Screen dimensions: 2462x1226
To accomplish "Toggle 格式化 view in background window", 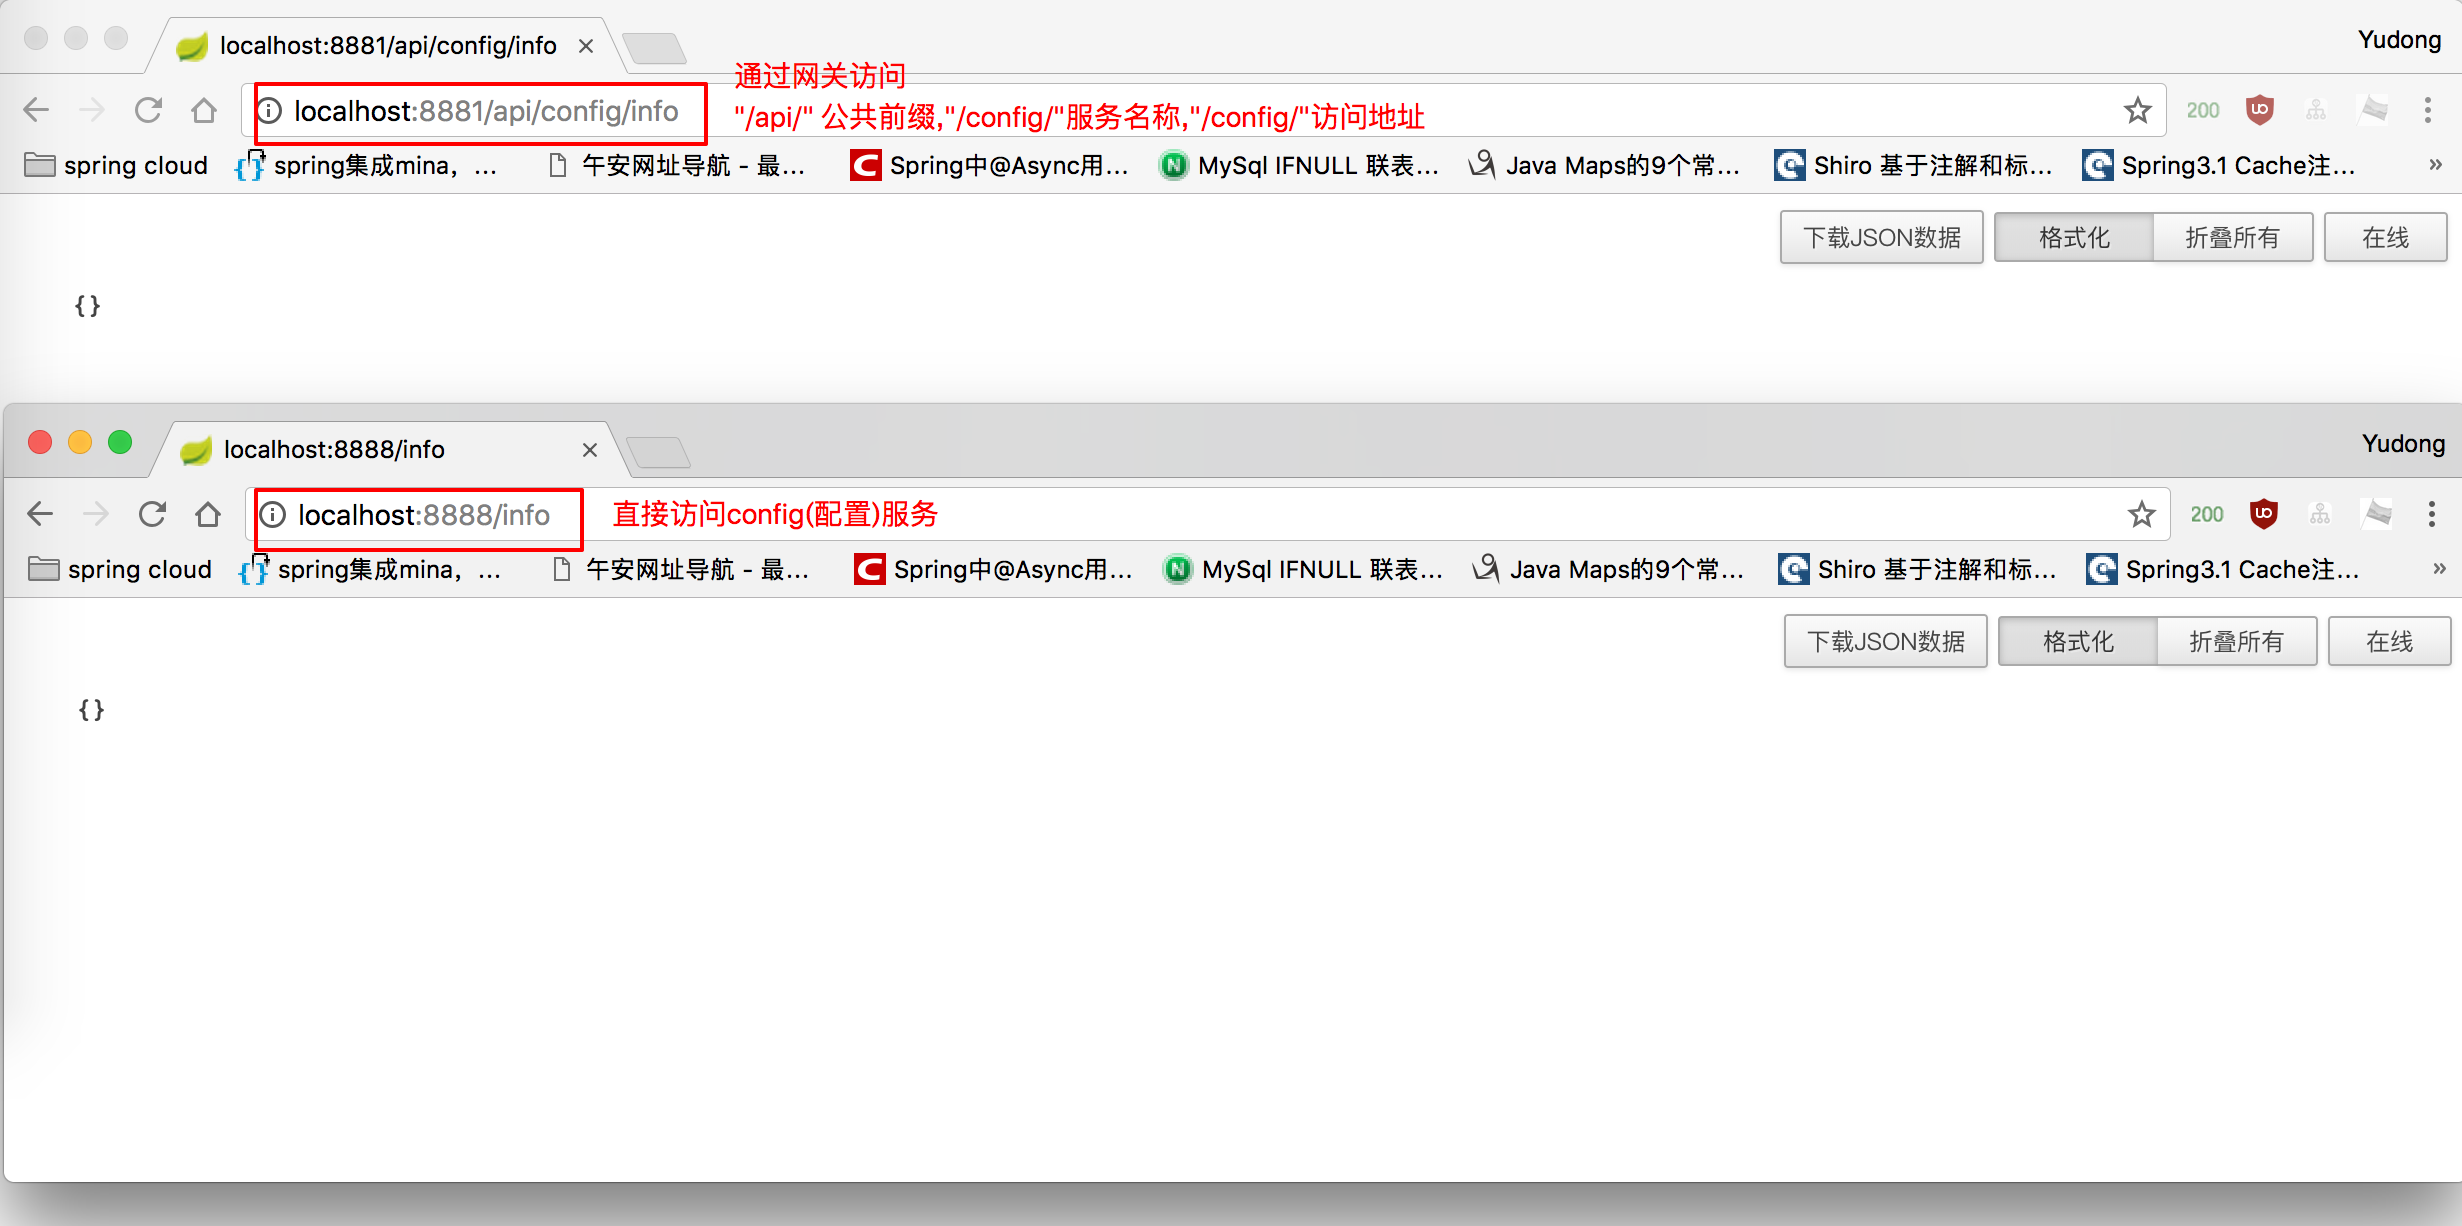I will tap(2074, 237).
